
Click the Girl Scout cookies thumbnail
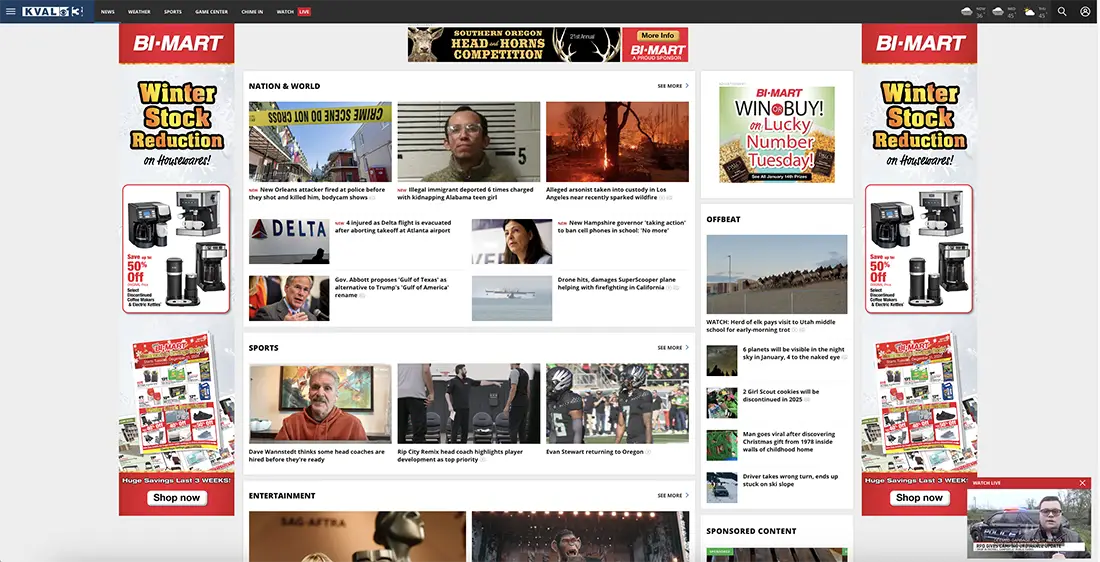pos(722,403)
